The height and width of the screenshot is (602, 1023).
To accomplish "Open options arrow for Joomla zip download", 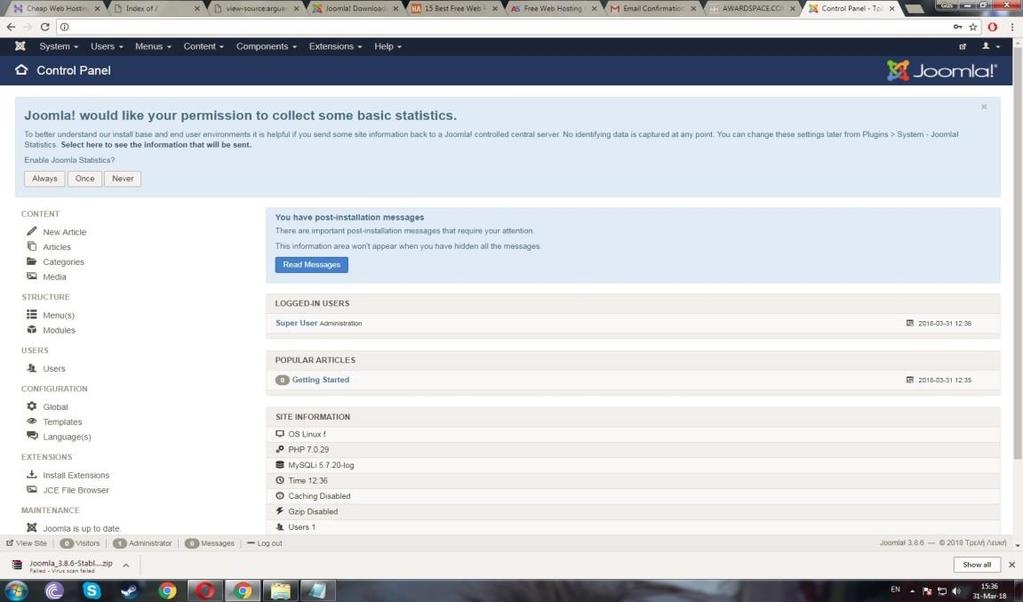I will point(126,565).
